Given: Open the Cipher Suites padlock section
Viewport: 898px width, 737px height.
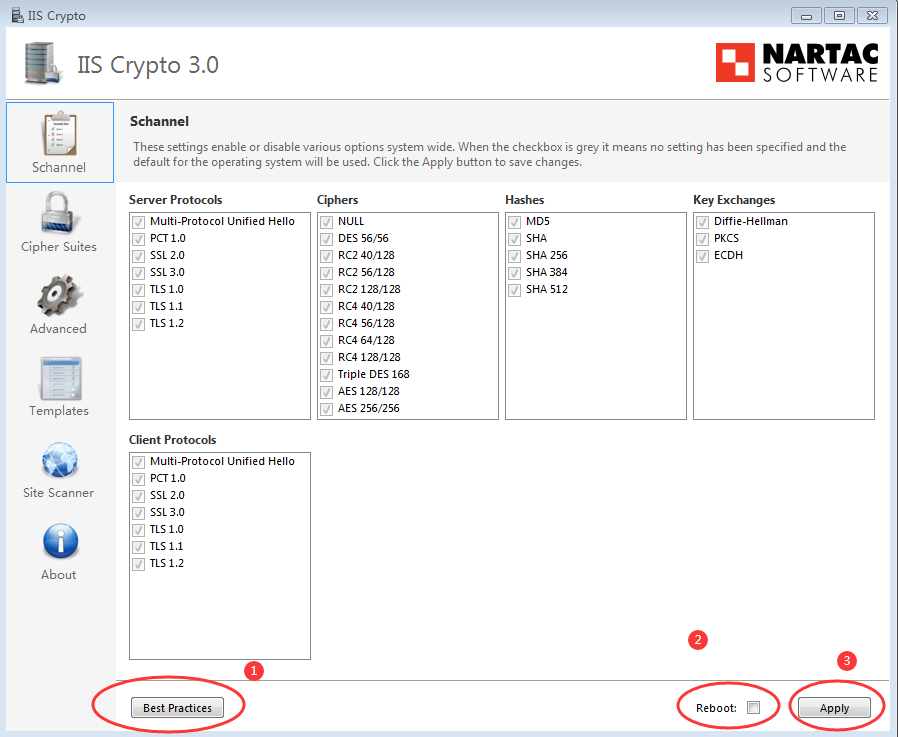Looking at the screenshot, I should [x=59, y=223].
